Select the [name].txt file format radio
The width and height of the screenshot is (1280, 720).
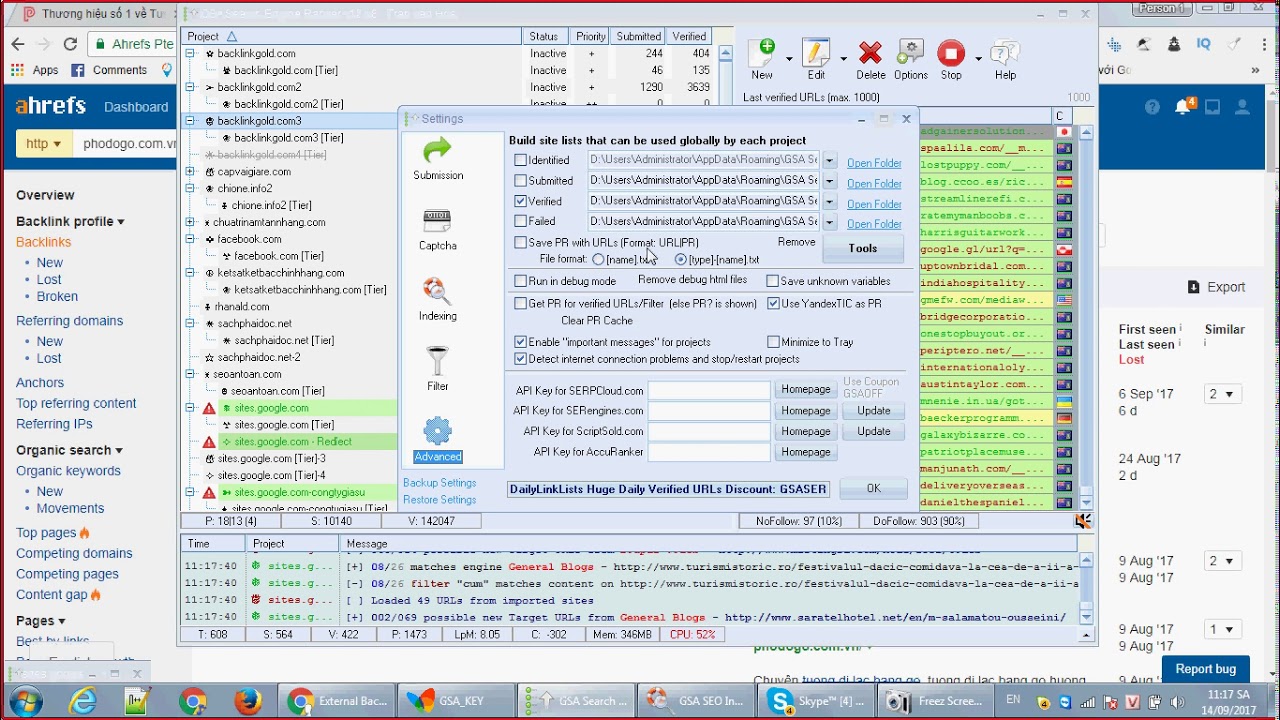[x=598, y=259]
